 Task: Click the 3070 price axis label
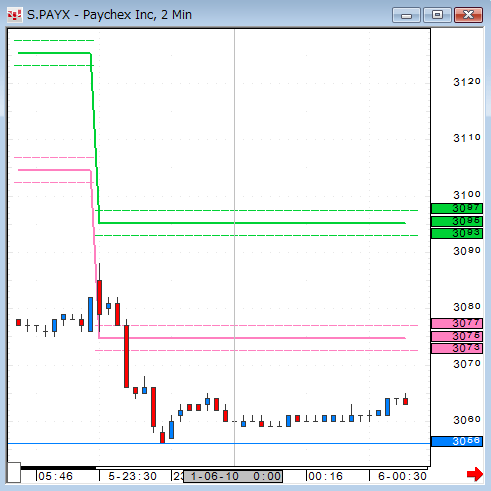tap(467, 364)
